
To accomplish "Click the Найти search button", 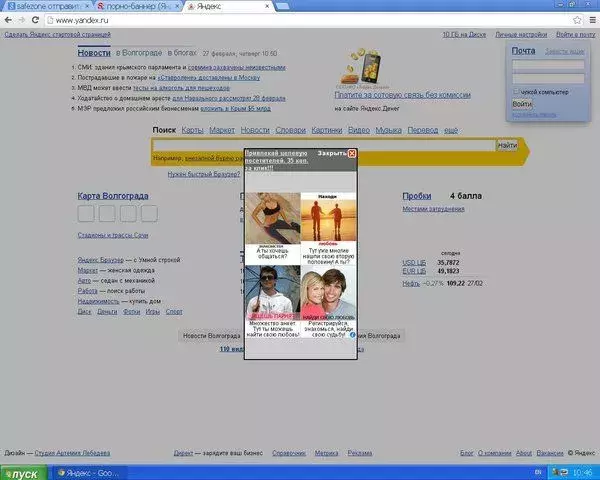I will [507, 145].
